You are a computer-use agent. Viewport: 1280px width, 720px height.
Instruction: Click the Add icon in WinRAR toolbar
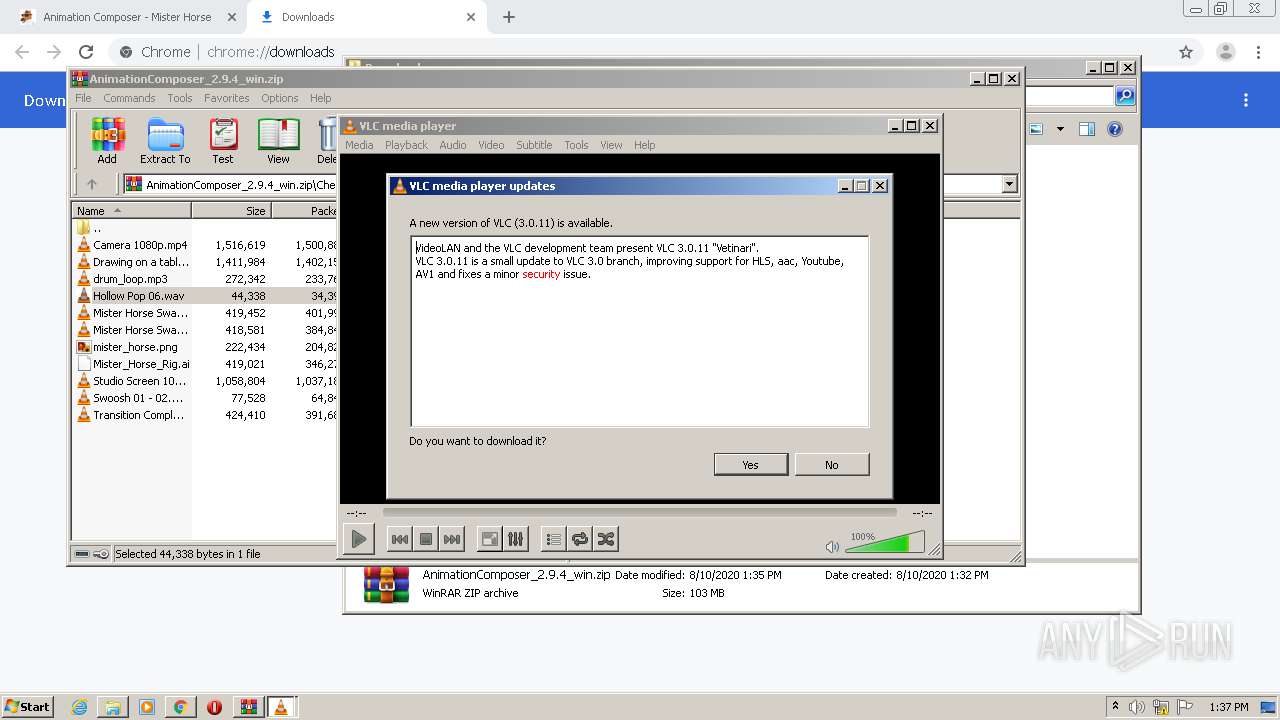(107, 141)
